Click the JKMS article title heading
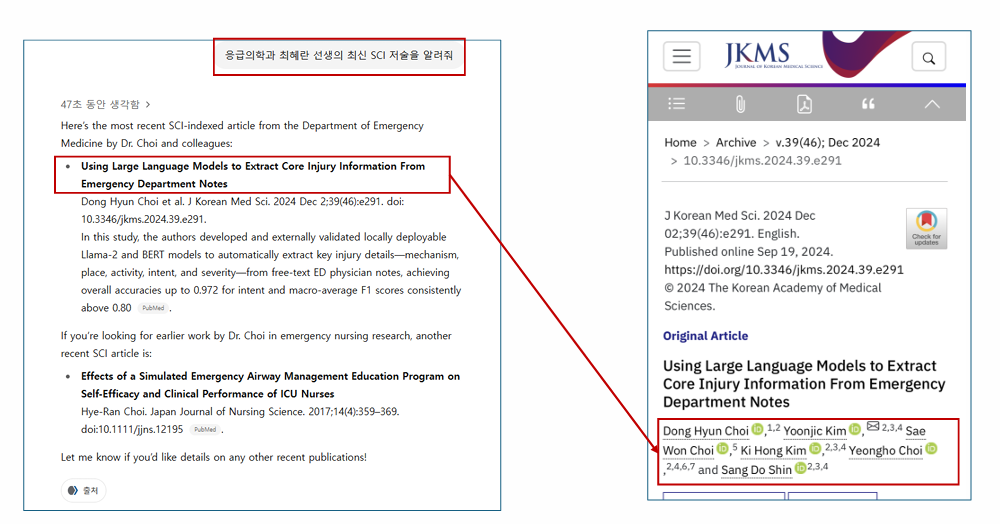 point(804,384)
